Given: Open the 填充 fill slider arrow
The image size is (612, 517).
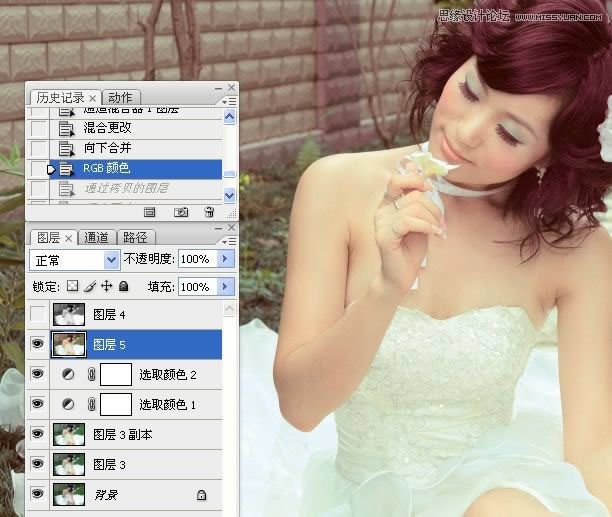Looking at the screenshot, I should pyautogui.click(x=225, y=287).
